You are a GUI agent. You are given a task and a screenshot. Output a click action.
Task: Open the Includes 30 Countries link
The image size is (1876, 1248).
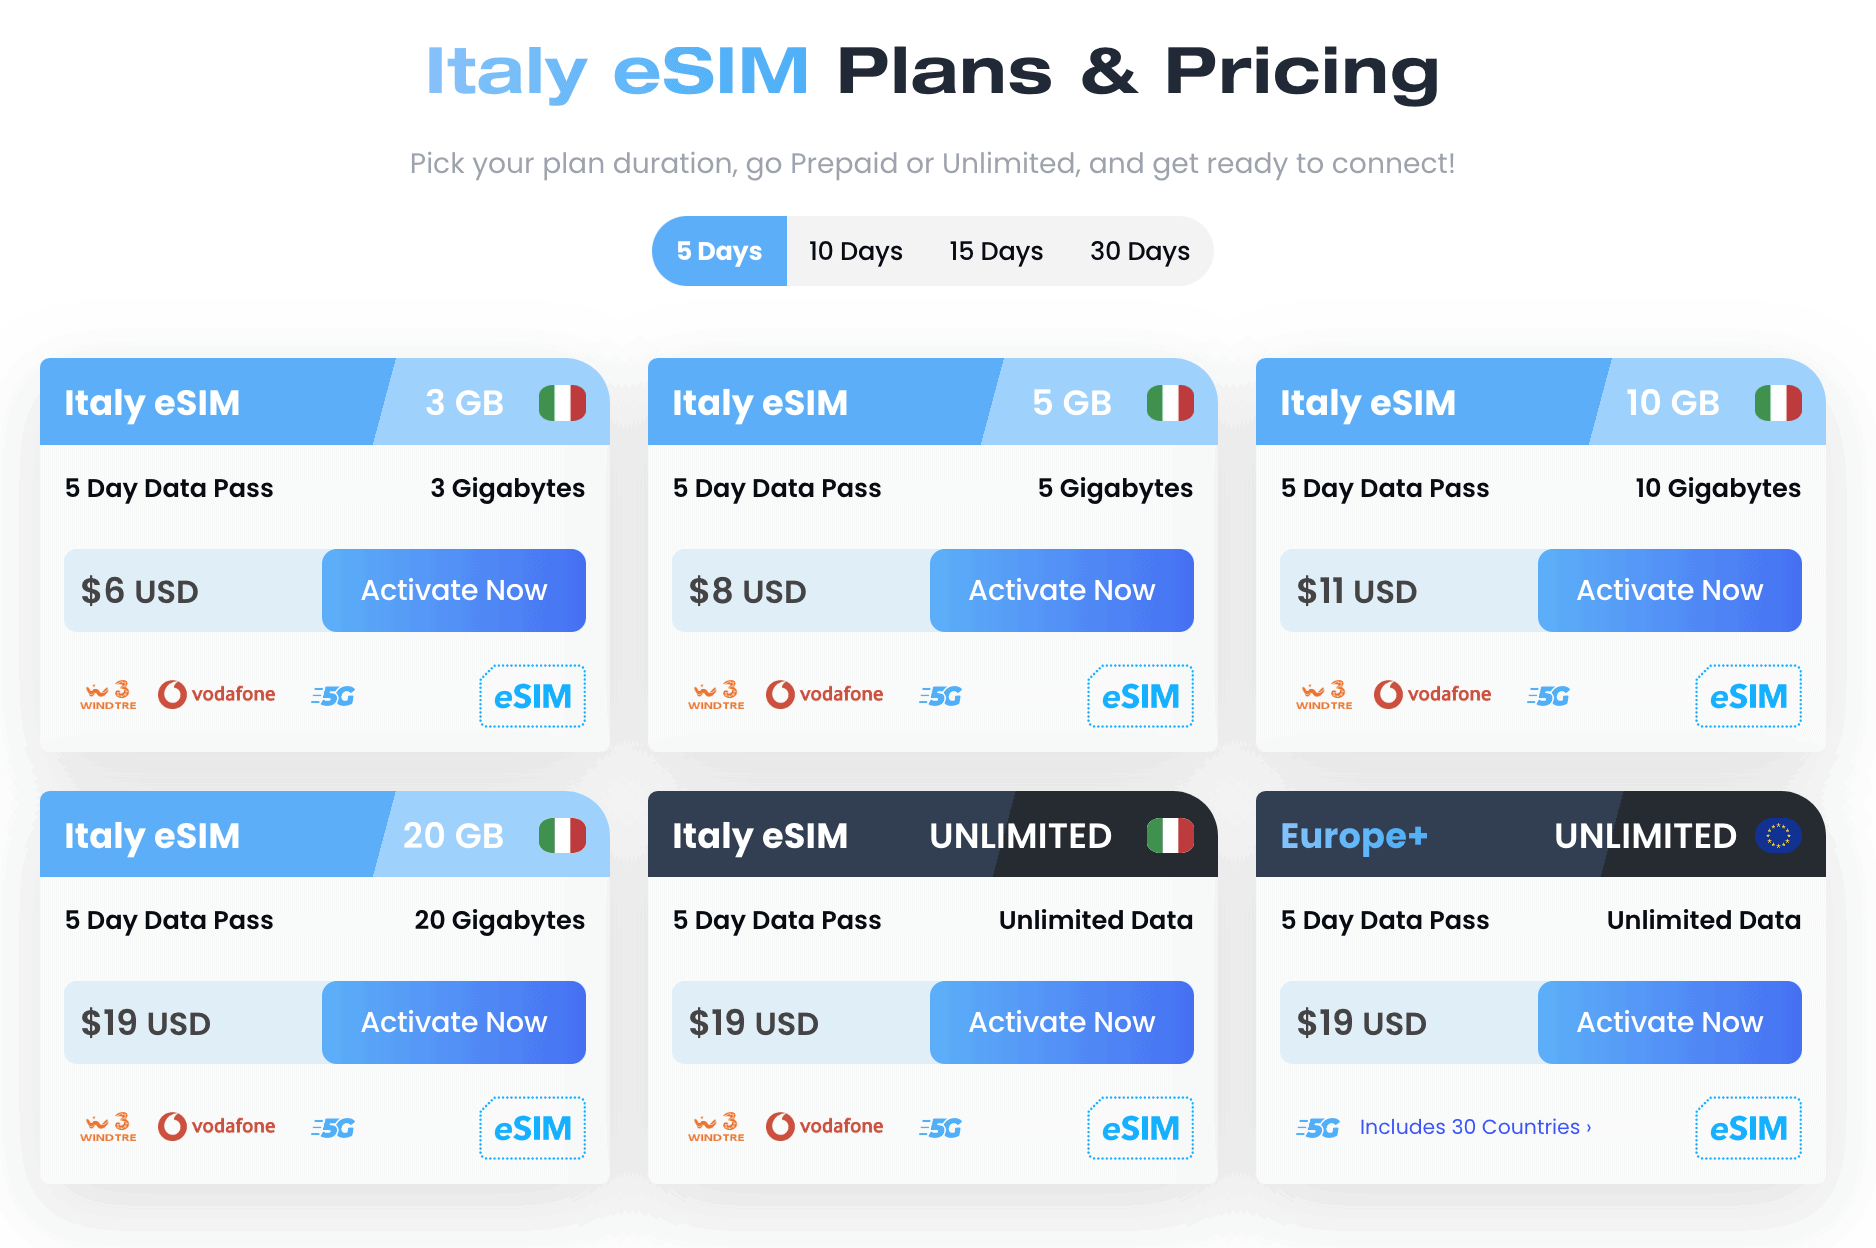point(1474,1126)
